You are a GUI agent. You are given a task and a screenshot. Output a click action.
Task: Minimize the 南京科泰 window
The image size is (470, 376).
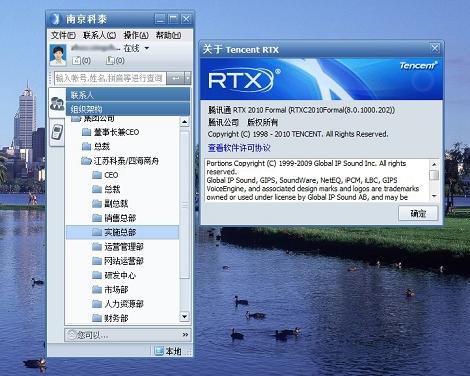(x=160, y=19)
